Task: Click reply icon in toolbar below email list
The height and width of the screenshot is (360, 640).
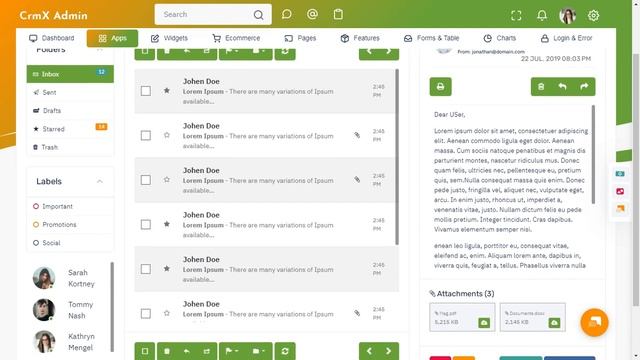Action: tap(187, 351)
